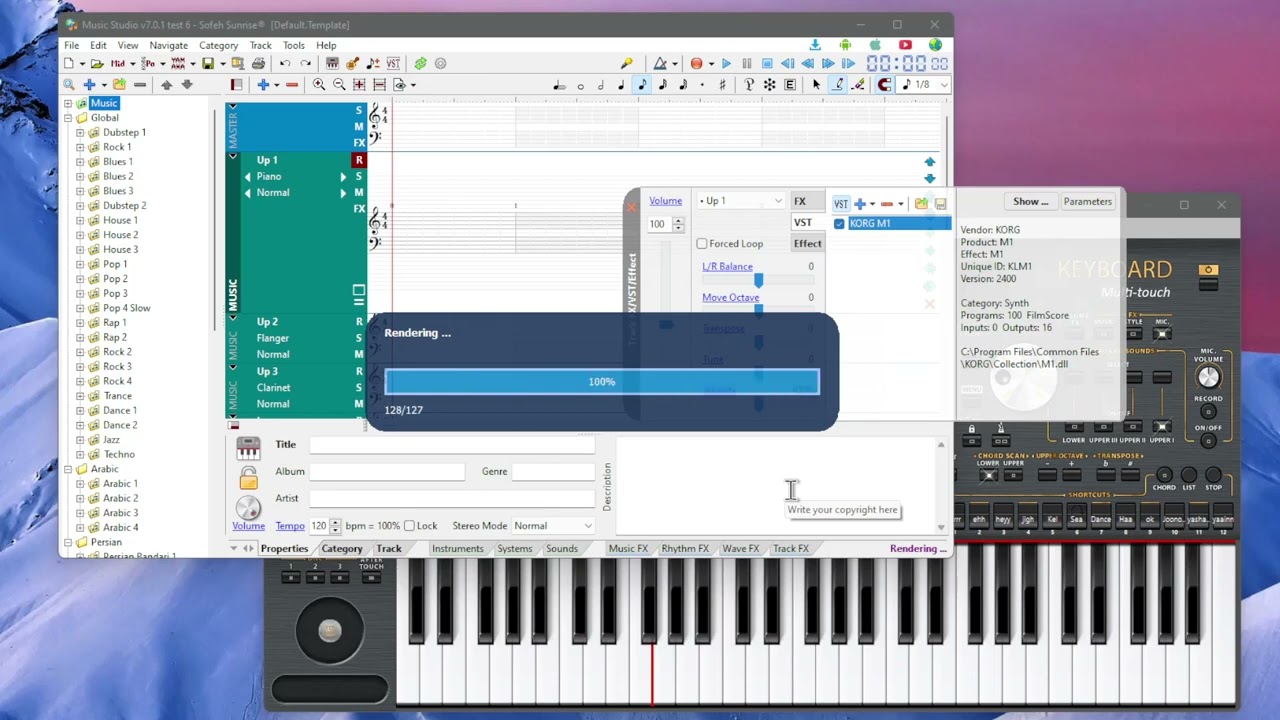Click the Title input field
The width and height of the screenshot is (1280, 720).
452,445
